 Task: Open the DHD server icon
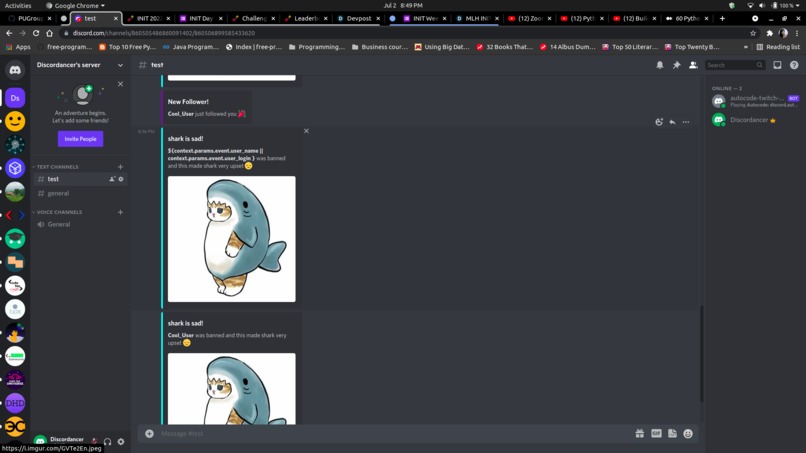[x=15, y=403]
